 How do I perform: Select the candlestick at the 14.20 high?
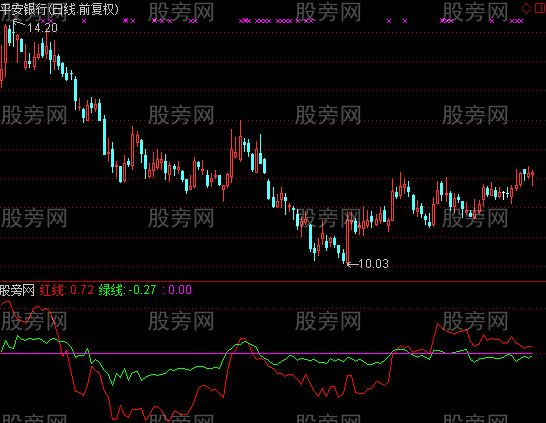[14, 33]
